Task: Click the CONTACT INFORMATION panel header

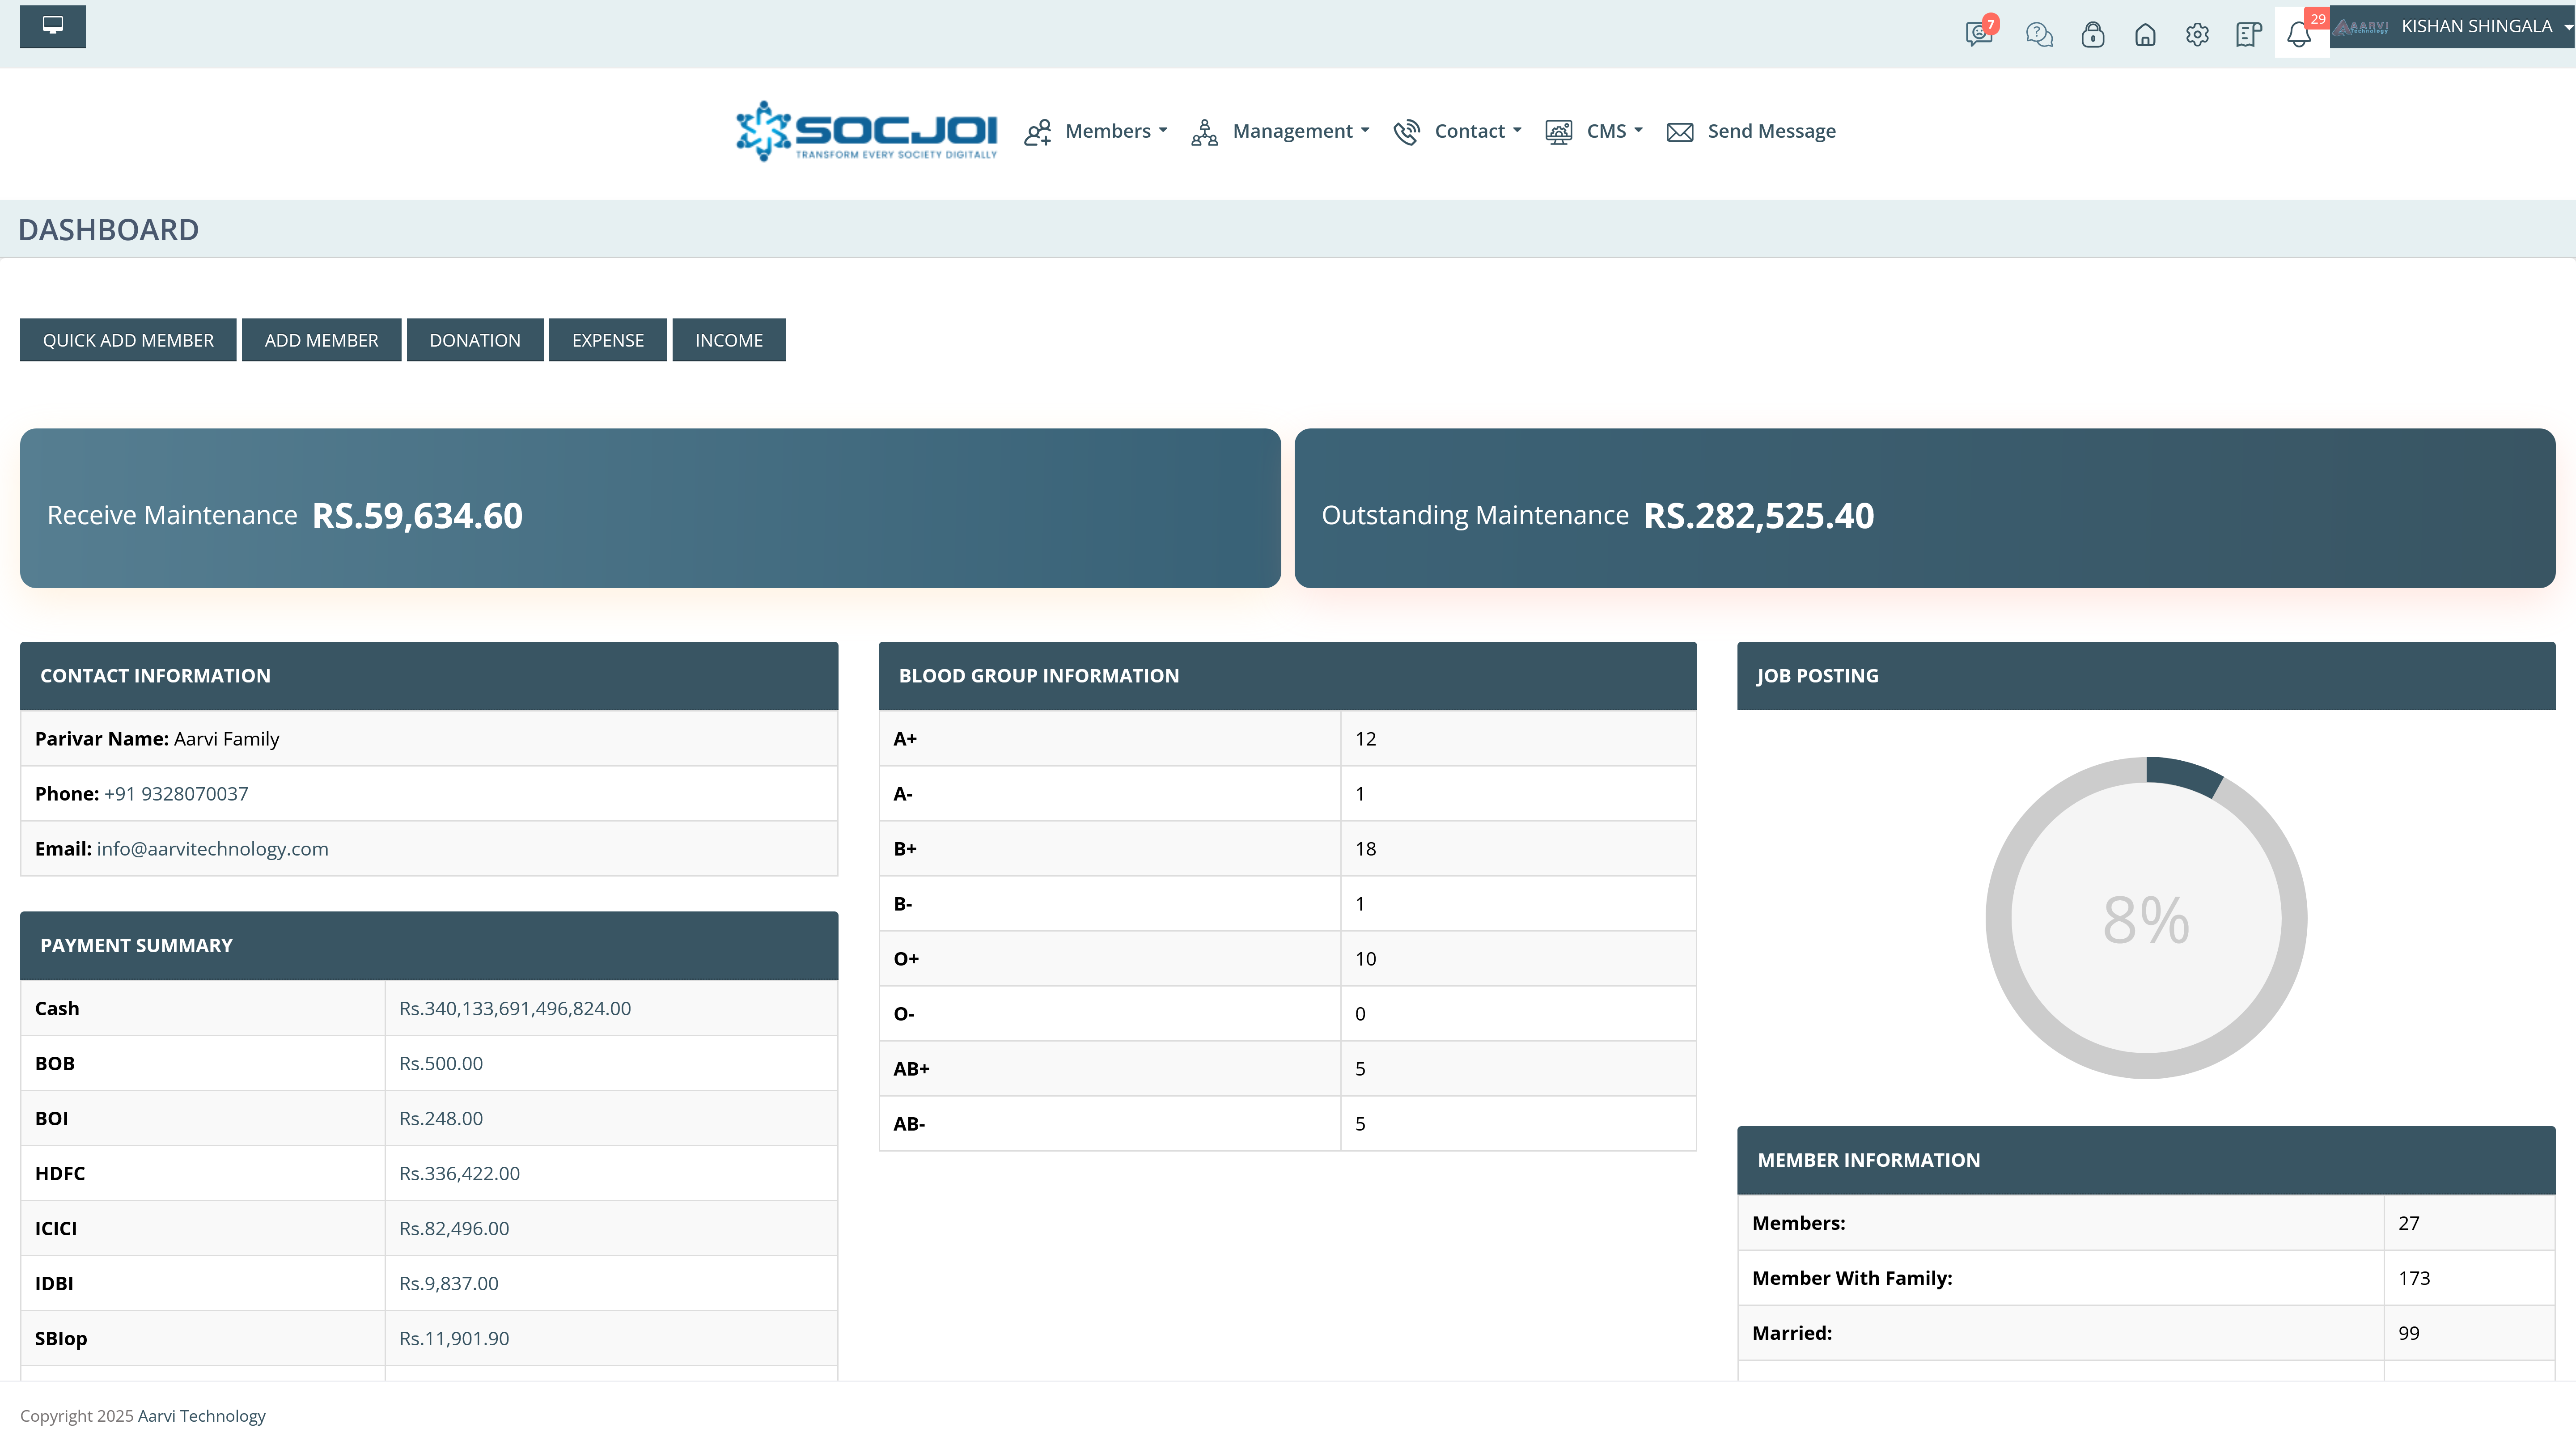Action: click(x=429, y=676)
